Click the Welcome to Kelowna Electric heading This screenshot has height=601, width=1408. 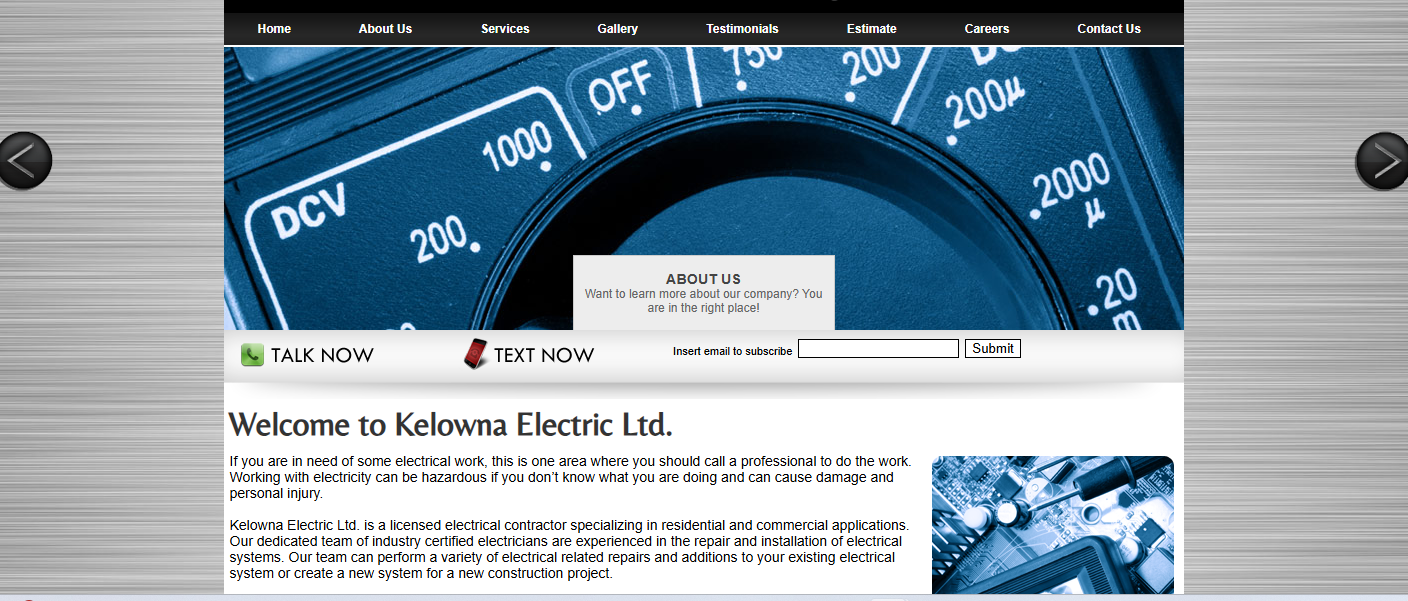pyautogui.click(x=450, y=425)
